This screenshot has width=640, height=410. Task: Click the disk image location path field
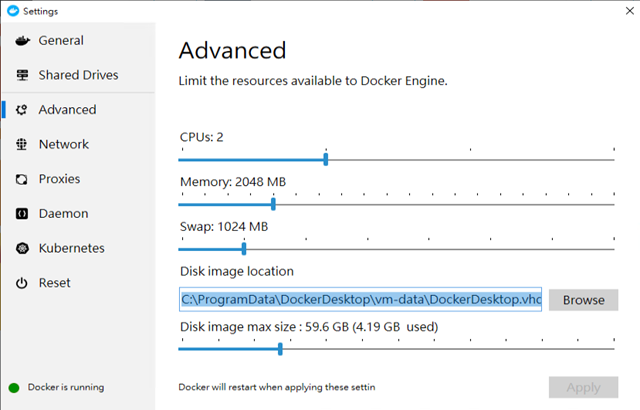pos(360,299)
